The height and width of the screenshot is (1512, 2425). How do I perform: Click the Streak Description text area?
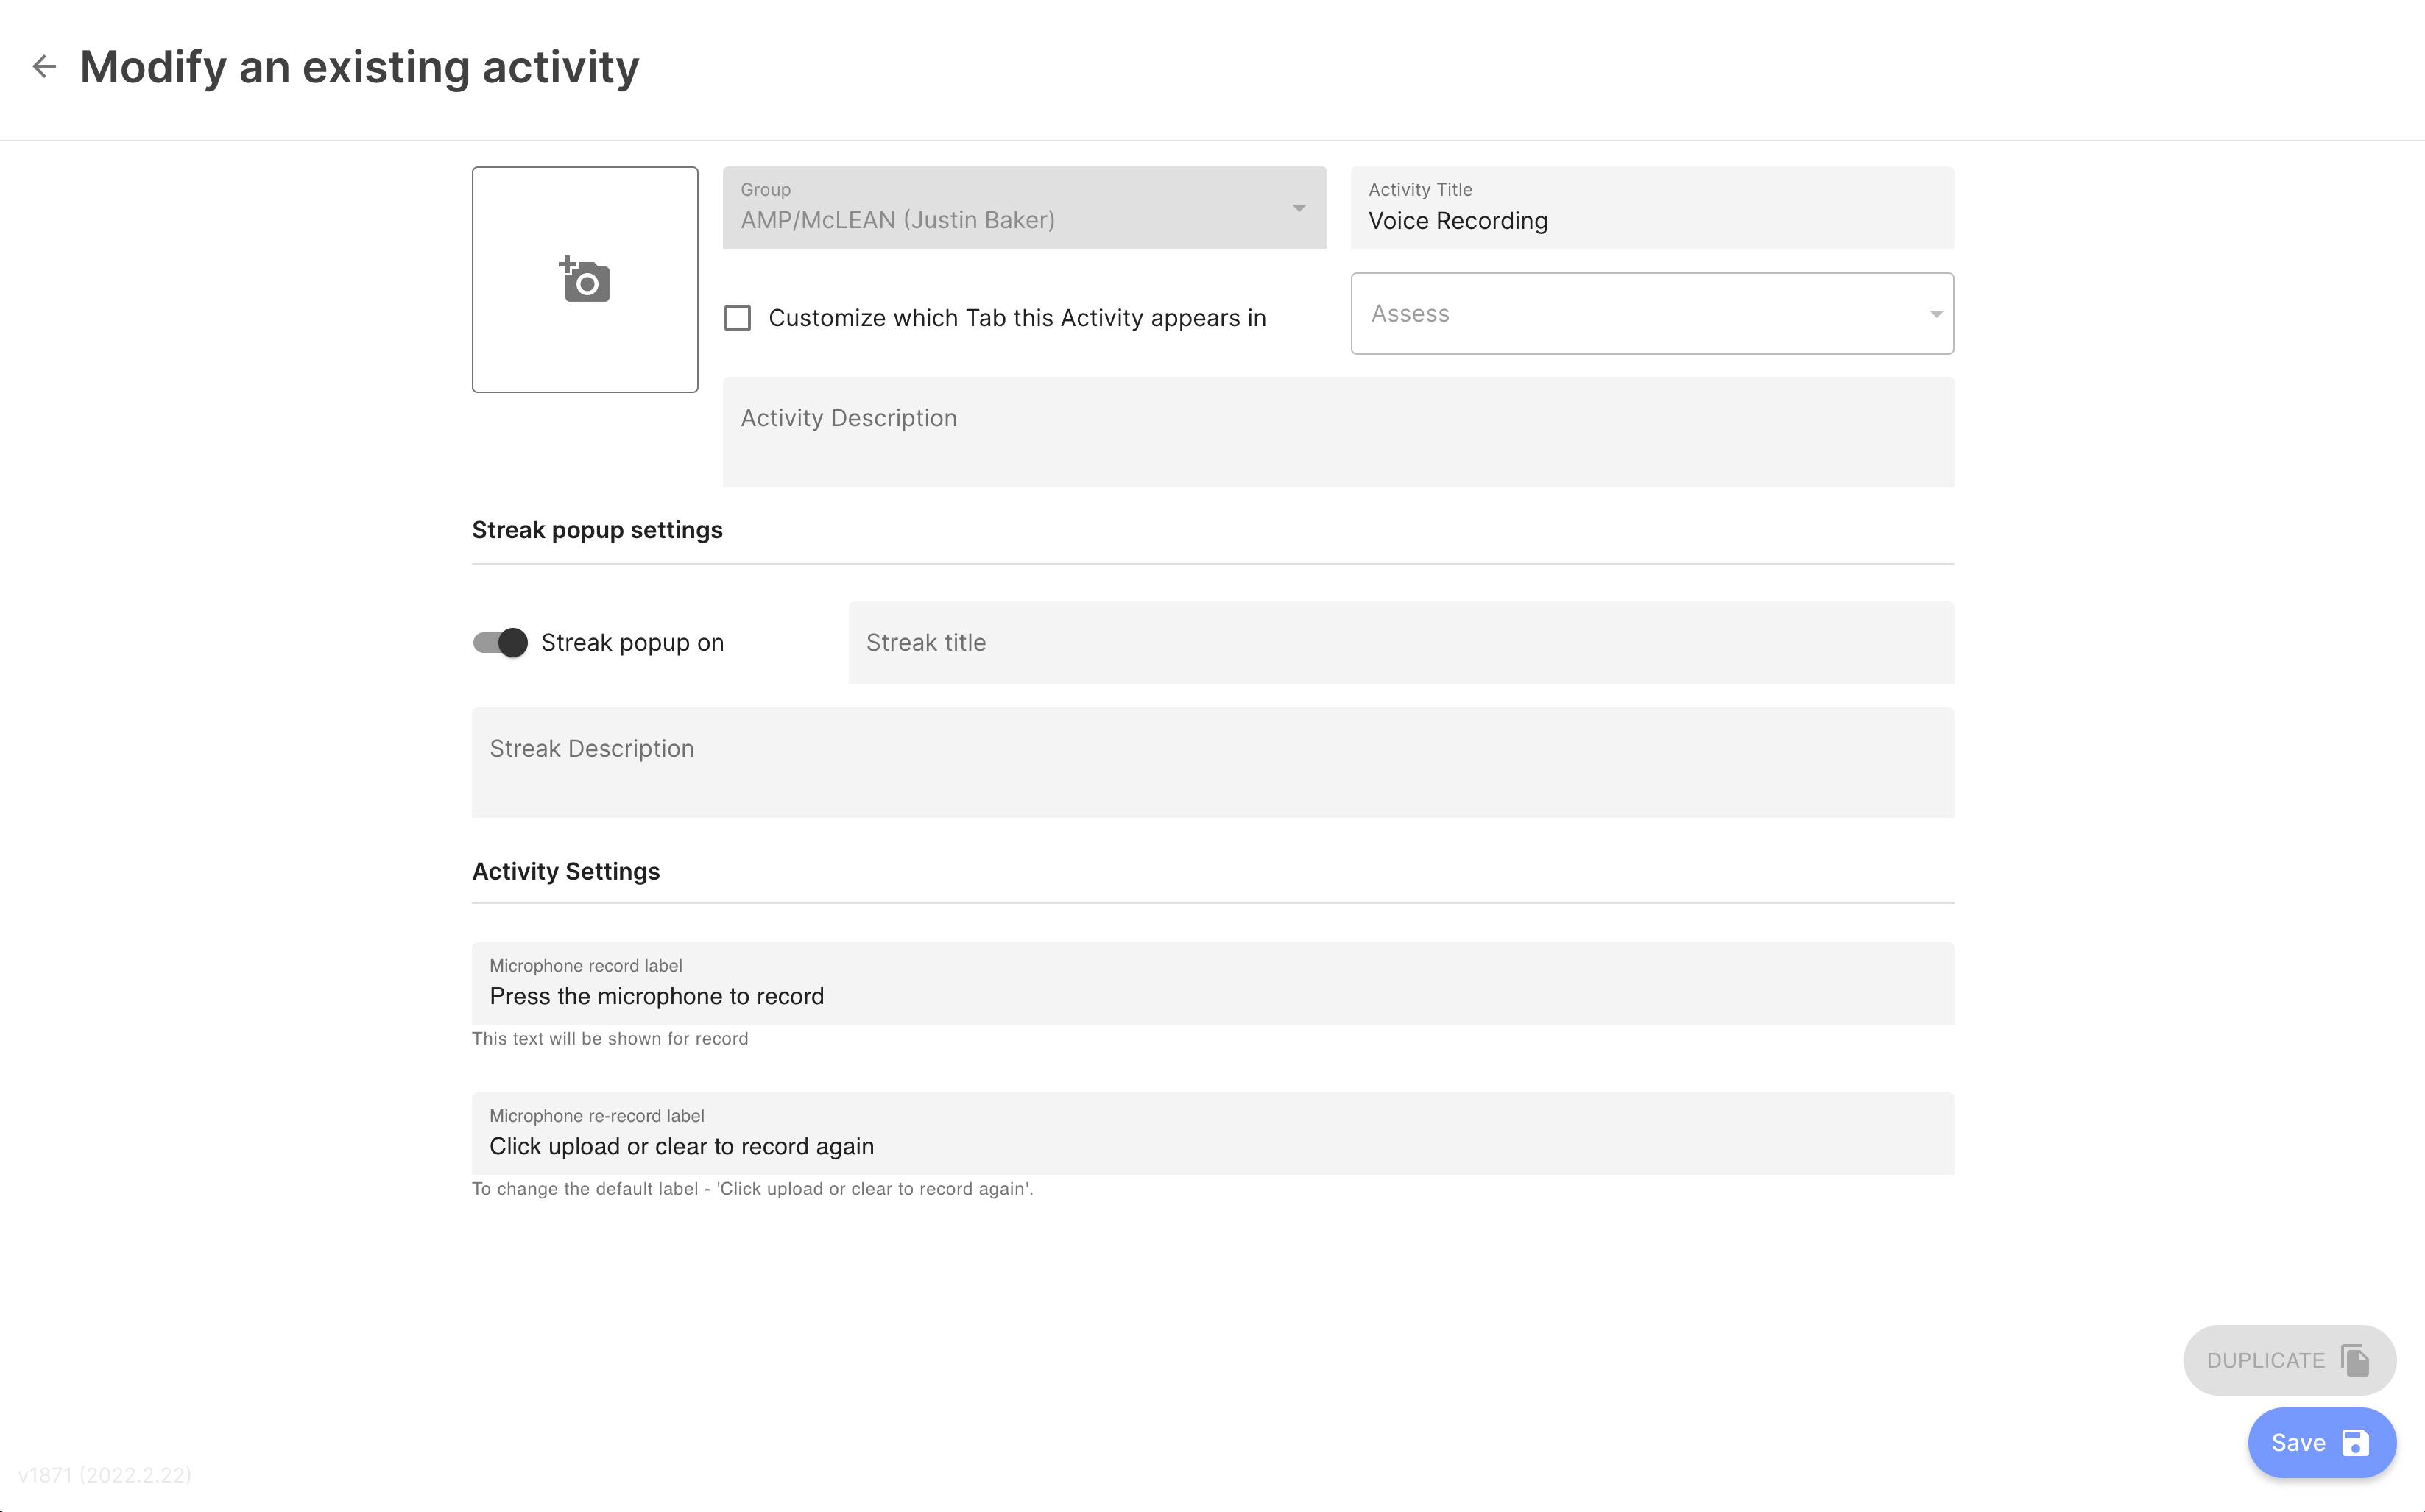(x=1213, y=762)
